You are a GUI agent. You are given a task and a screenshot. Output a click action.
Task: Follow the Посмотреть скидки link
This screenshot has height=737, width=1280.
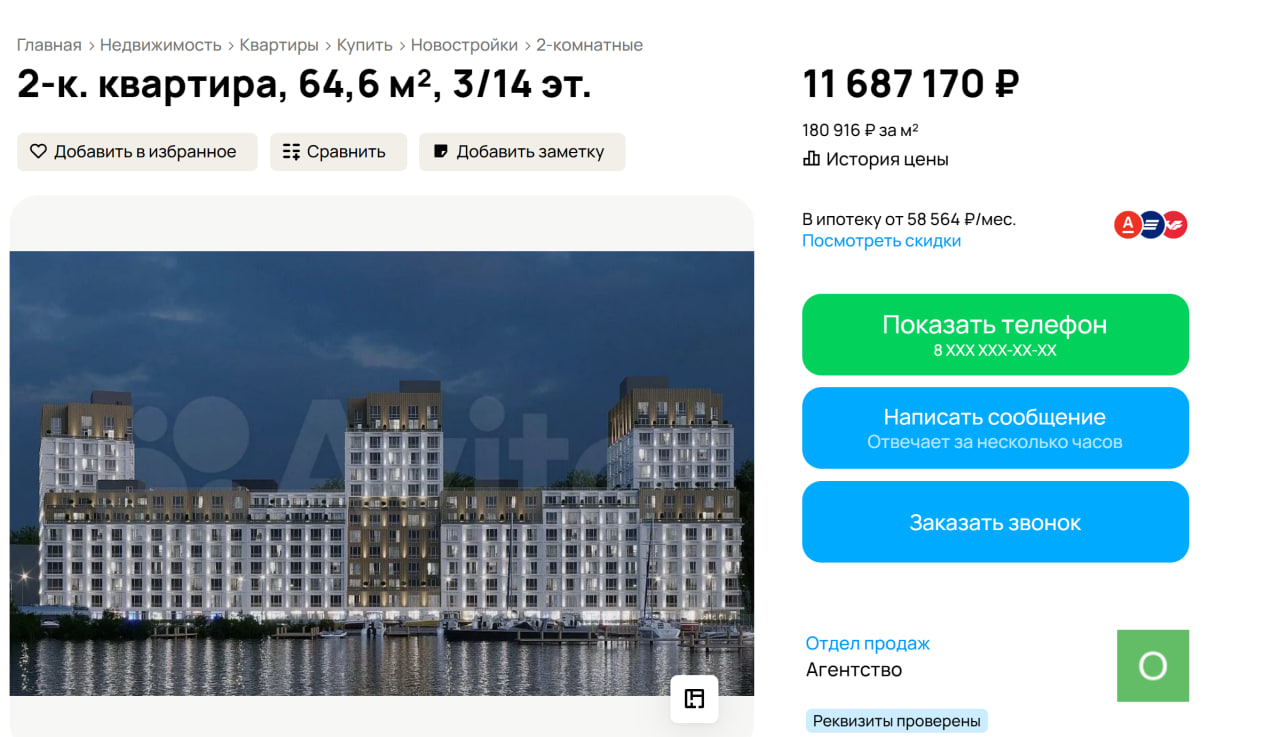tap(881, 241)
